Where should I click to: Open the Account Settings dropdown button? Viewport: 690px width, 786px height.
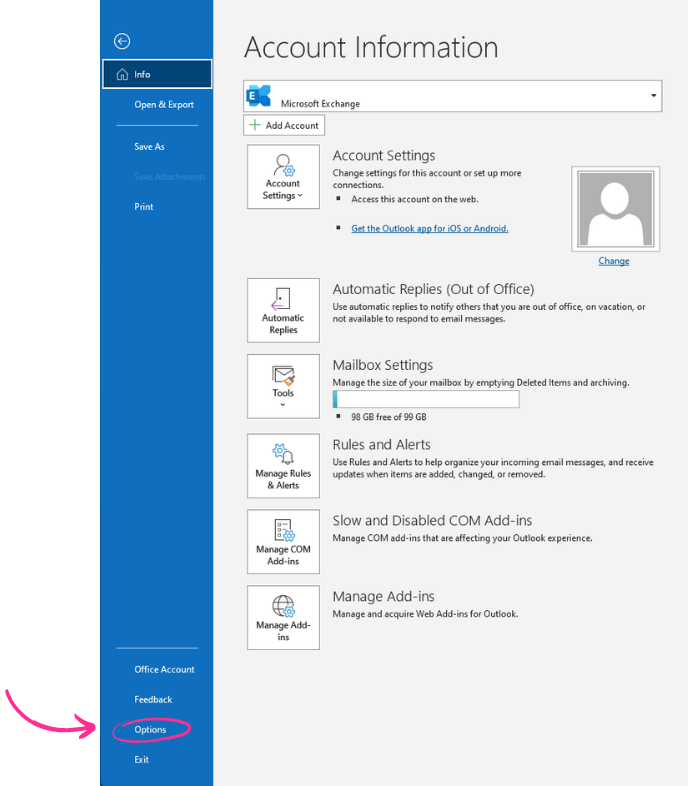[283, 177]
